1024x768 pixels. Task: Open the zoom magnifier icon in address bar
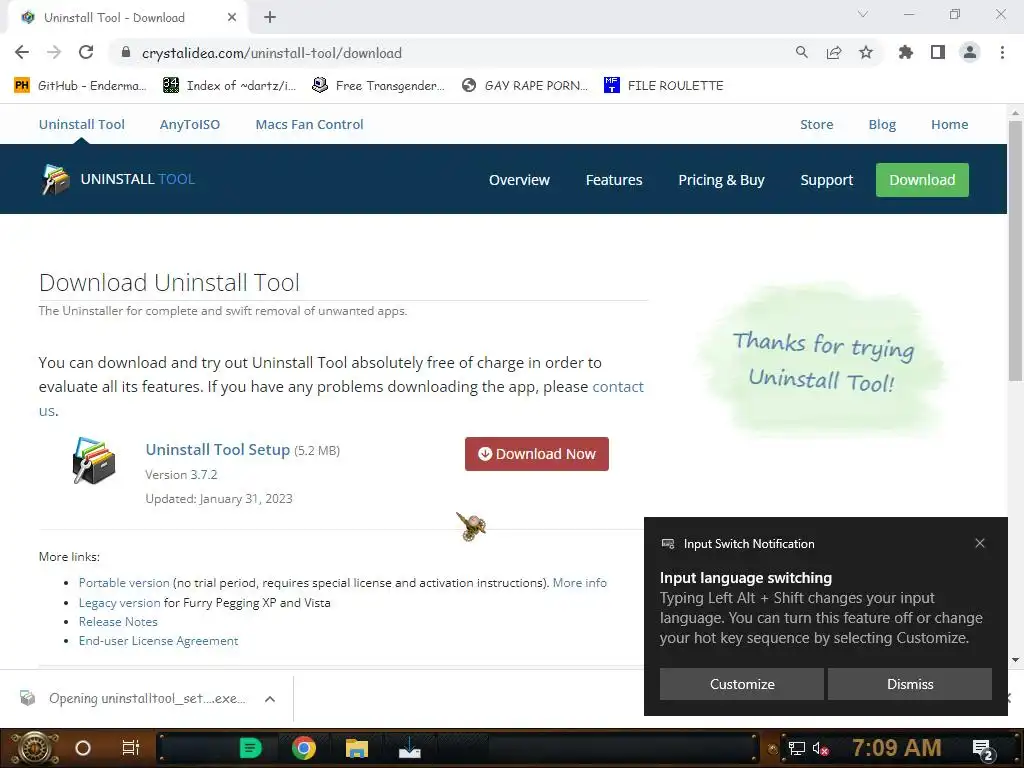pos(802,53)
